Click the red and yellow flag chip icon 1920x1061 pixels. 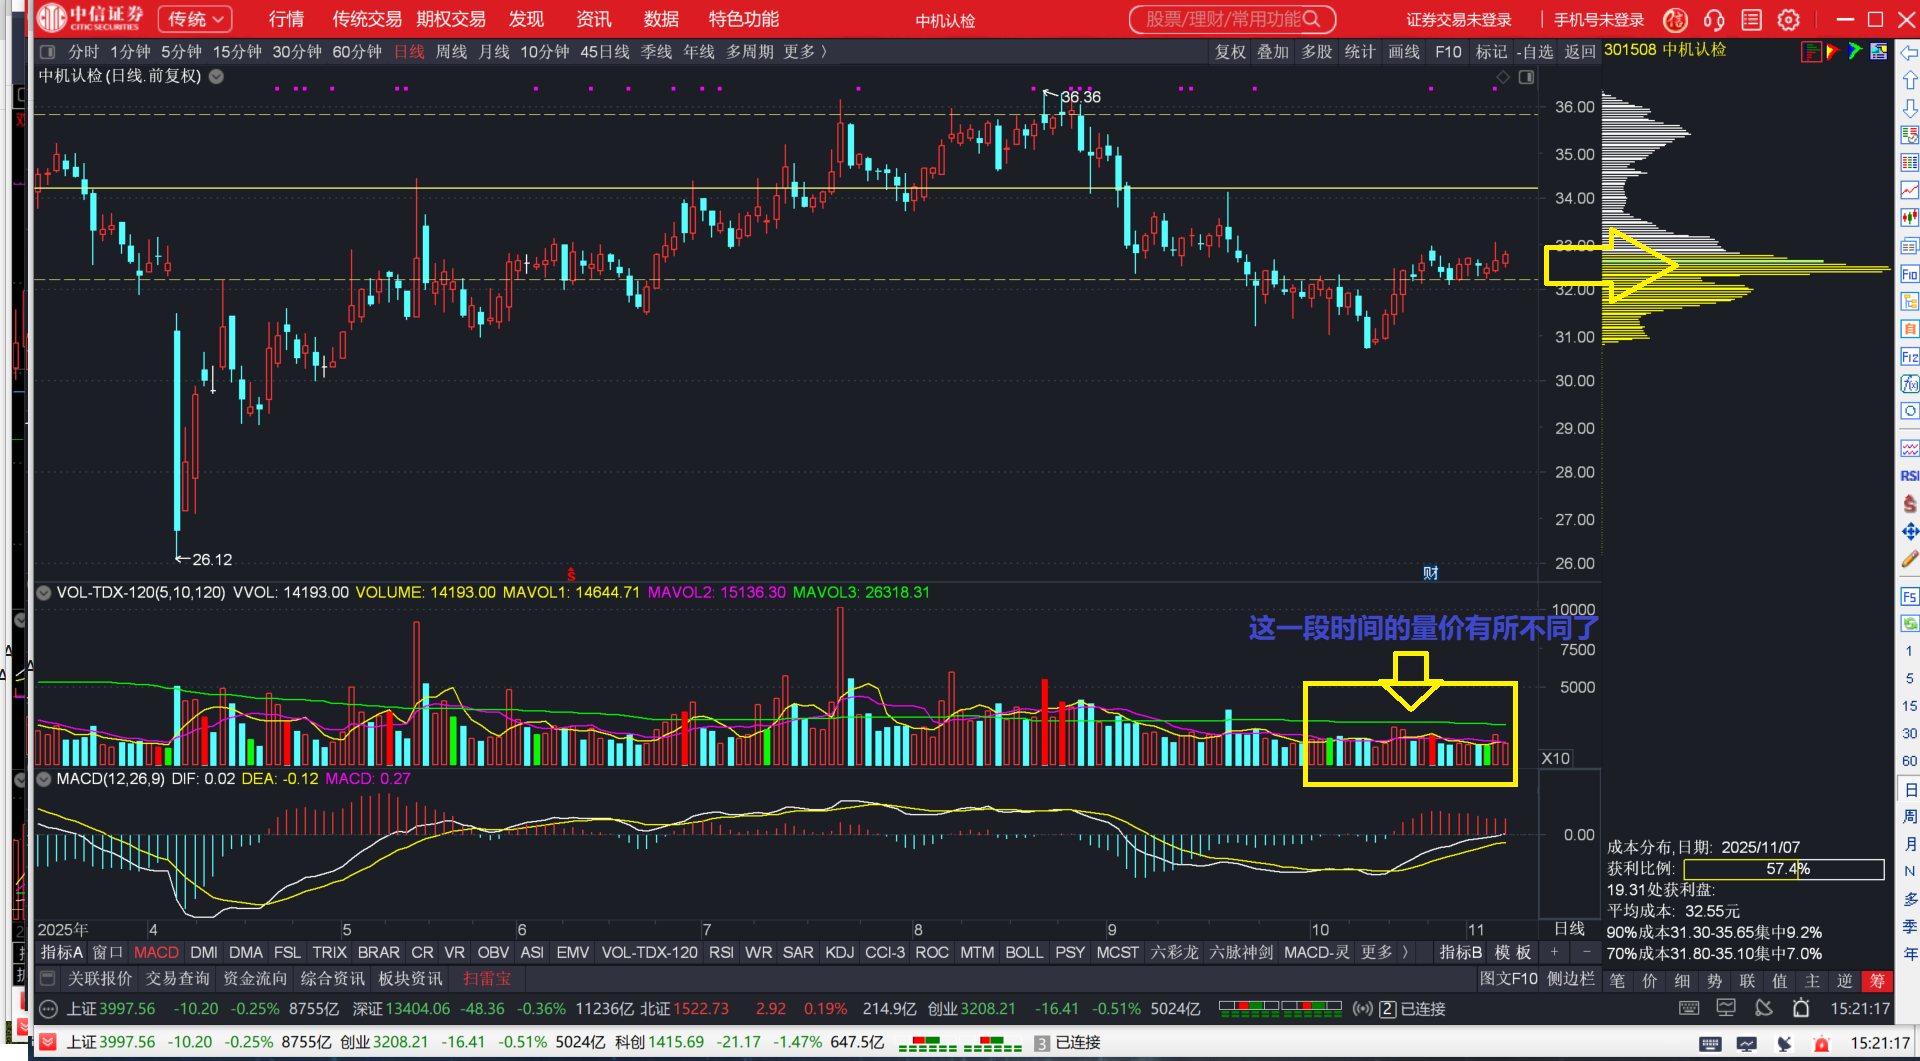[x=1833, y=51]
